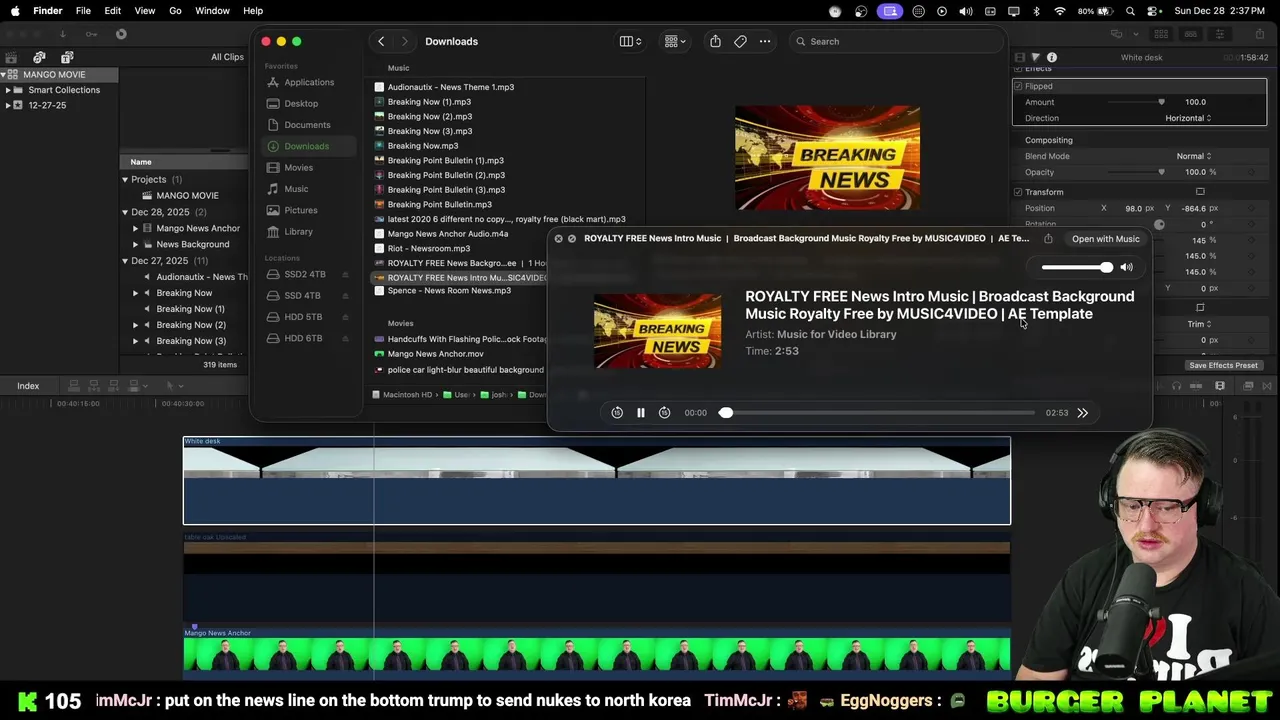Open Control Center in menu bar

[x=1153, y=11]
